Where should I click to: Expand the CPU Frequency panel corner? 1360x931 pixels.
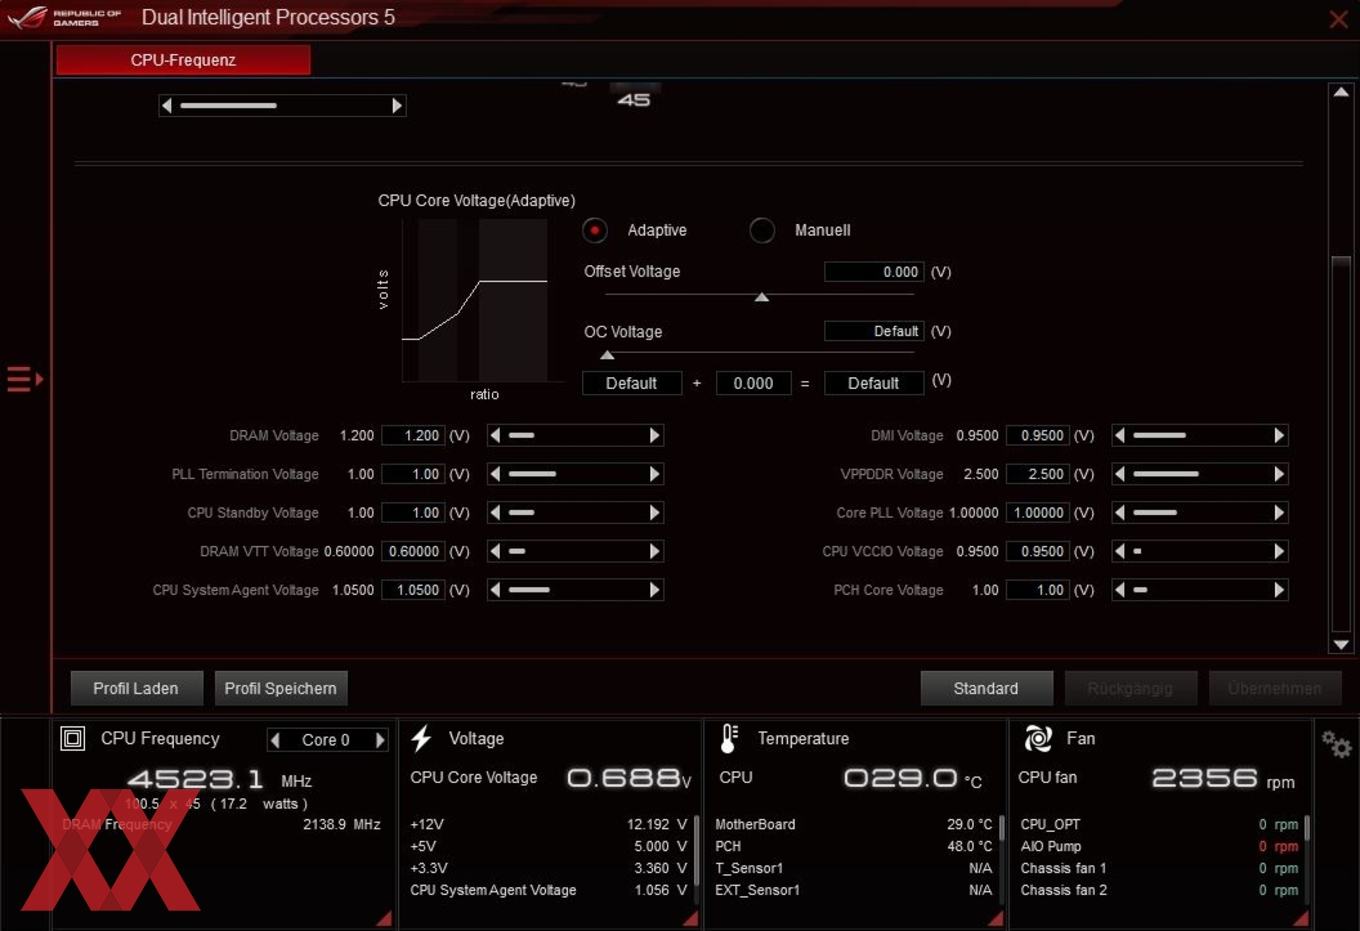point(384,918)
